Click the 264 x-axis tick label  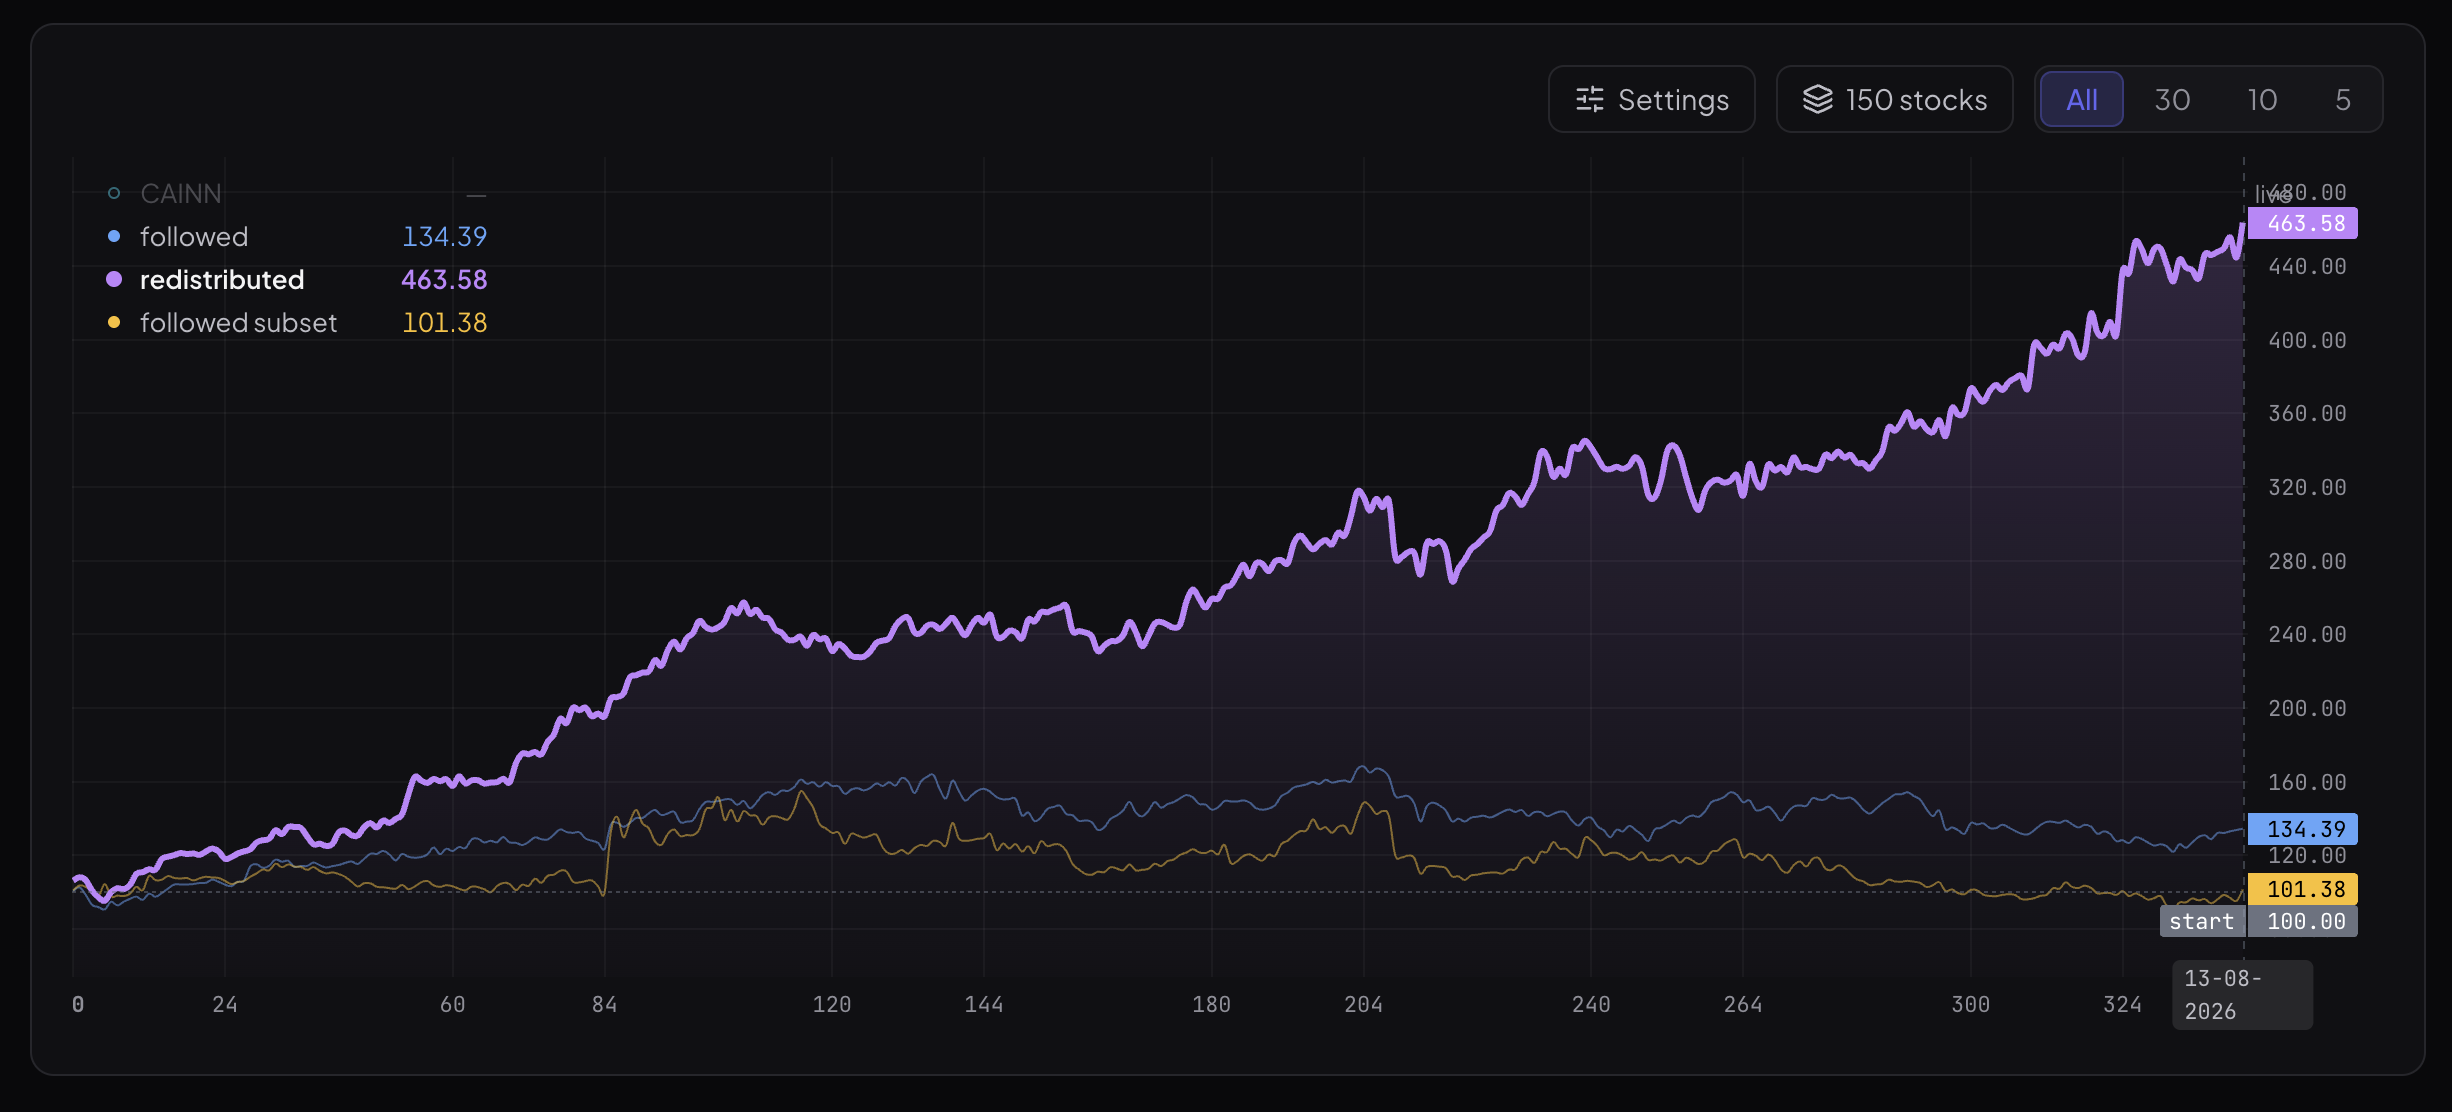1743,1004
